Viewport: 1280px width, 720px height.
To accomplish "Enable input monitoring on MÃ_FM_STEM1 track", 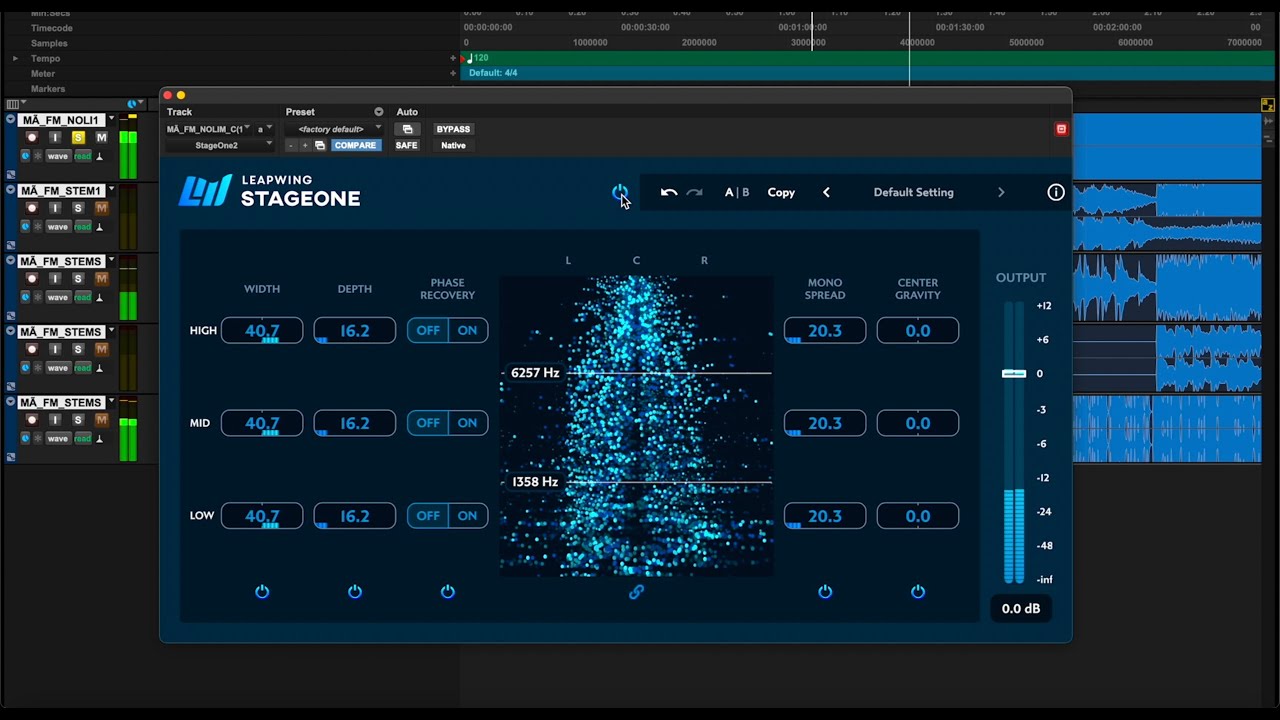I will pos(55,208).
